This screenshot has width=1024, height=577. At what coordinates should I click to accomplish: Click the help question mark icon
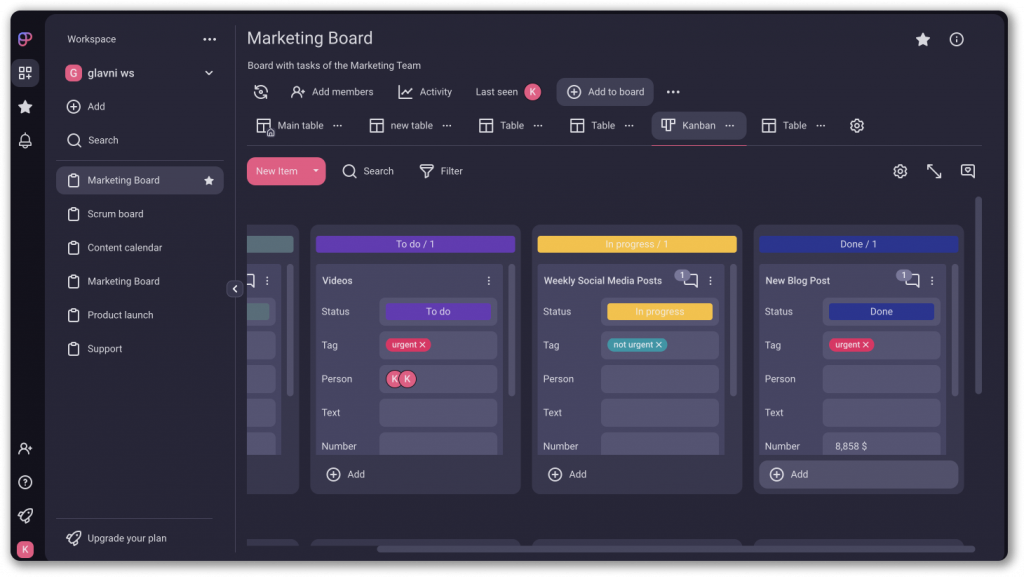(x=25, y=482)
